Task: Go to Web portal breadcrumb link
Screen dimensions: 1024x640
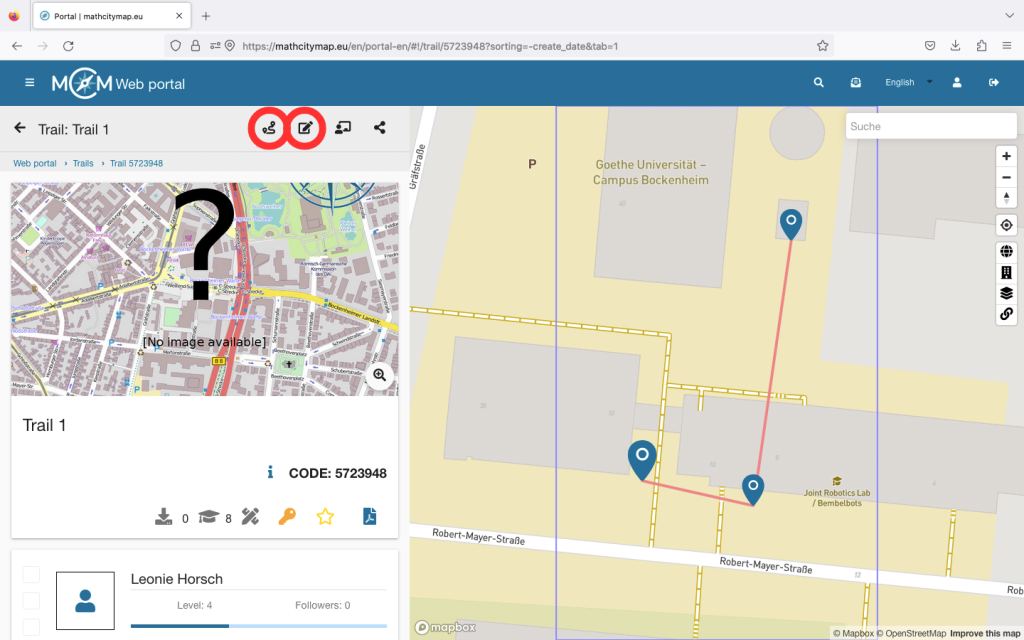Action: [x=35, y=163]
